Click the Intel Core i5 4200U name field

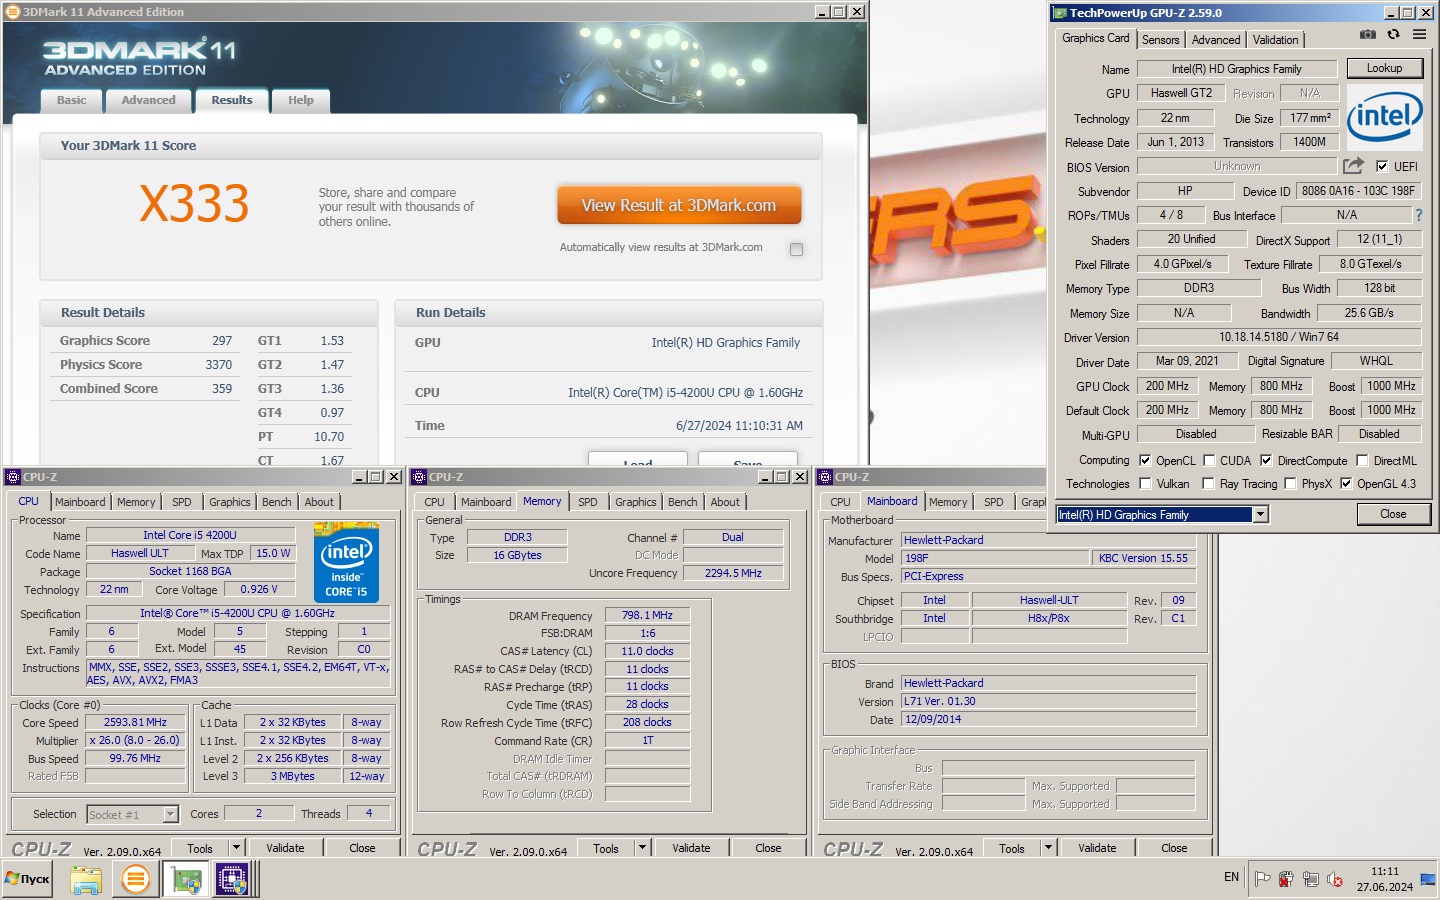pos(190,535)
